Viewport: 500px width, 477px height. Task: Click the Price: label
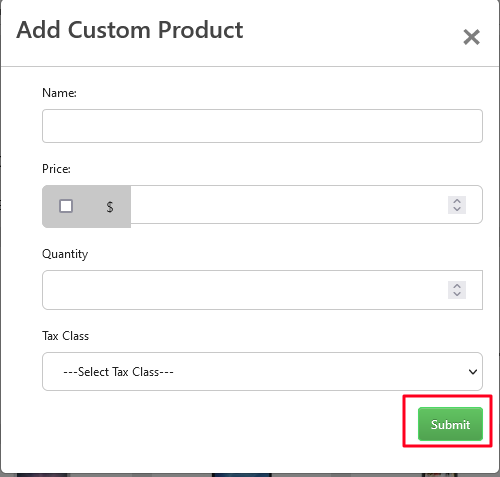coord(56,169)
